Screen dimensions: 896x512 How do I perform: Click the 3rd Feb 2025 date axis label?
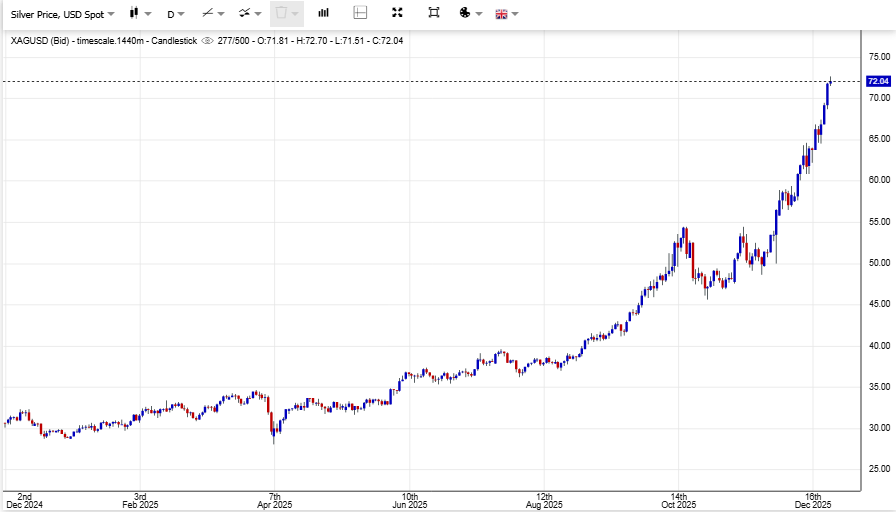(x=140, y=501)
